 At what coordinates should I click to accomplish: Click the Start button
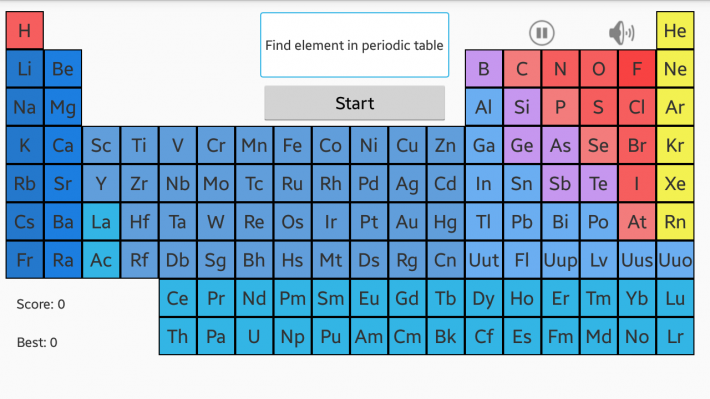coord(355,103)
